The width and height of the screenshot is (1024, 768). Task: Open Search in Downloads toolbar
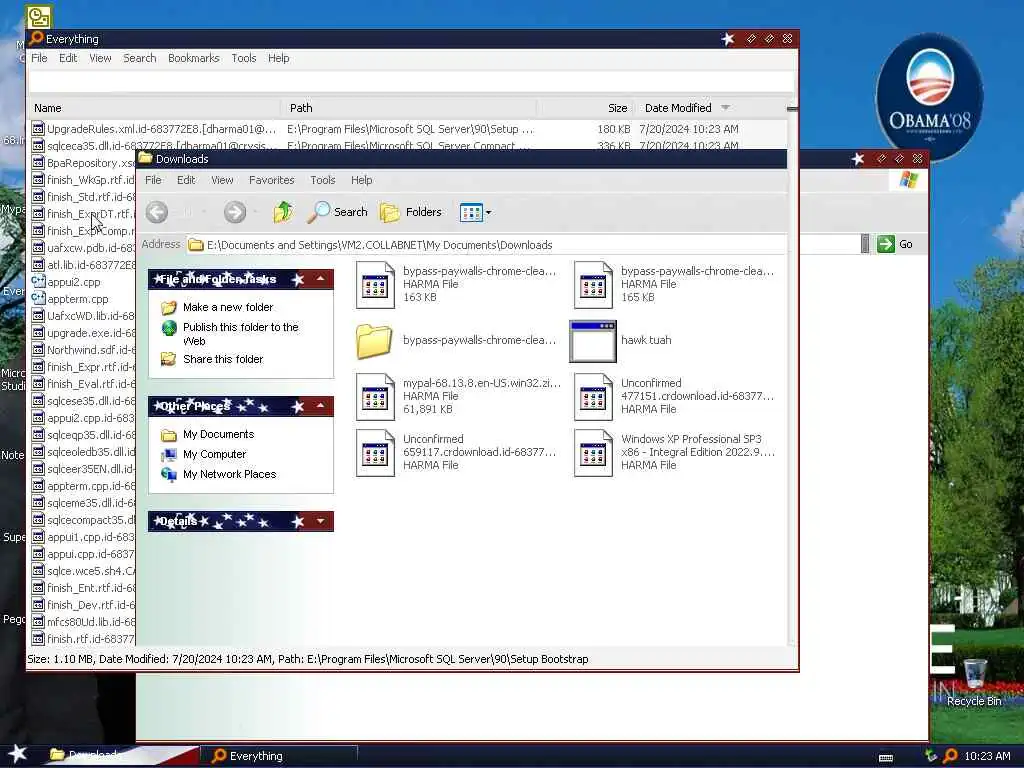337,212
